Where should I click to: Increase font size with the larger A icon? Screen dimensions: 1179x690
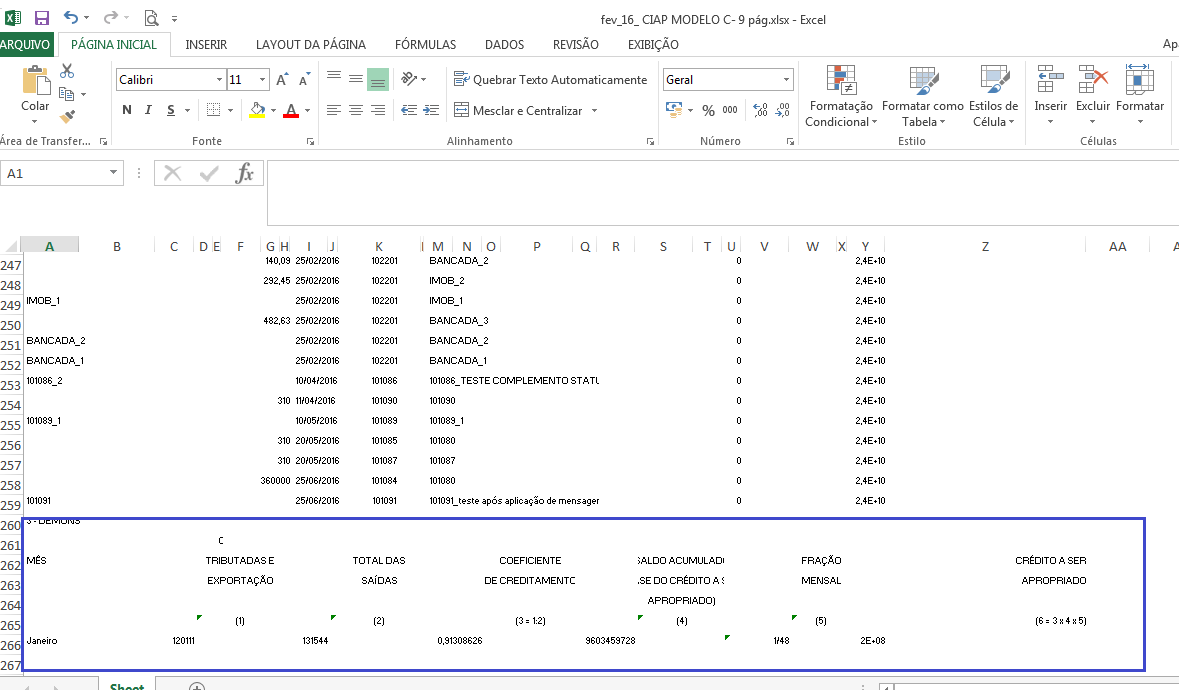pos(282,80)
